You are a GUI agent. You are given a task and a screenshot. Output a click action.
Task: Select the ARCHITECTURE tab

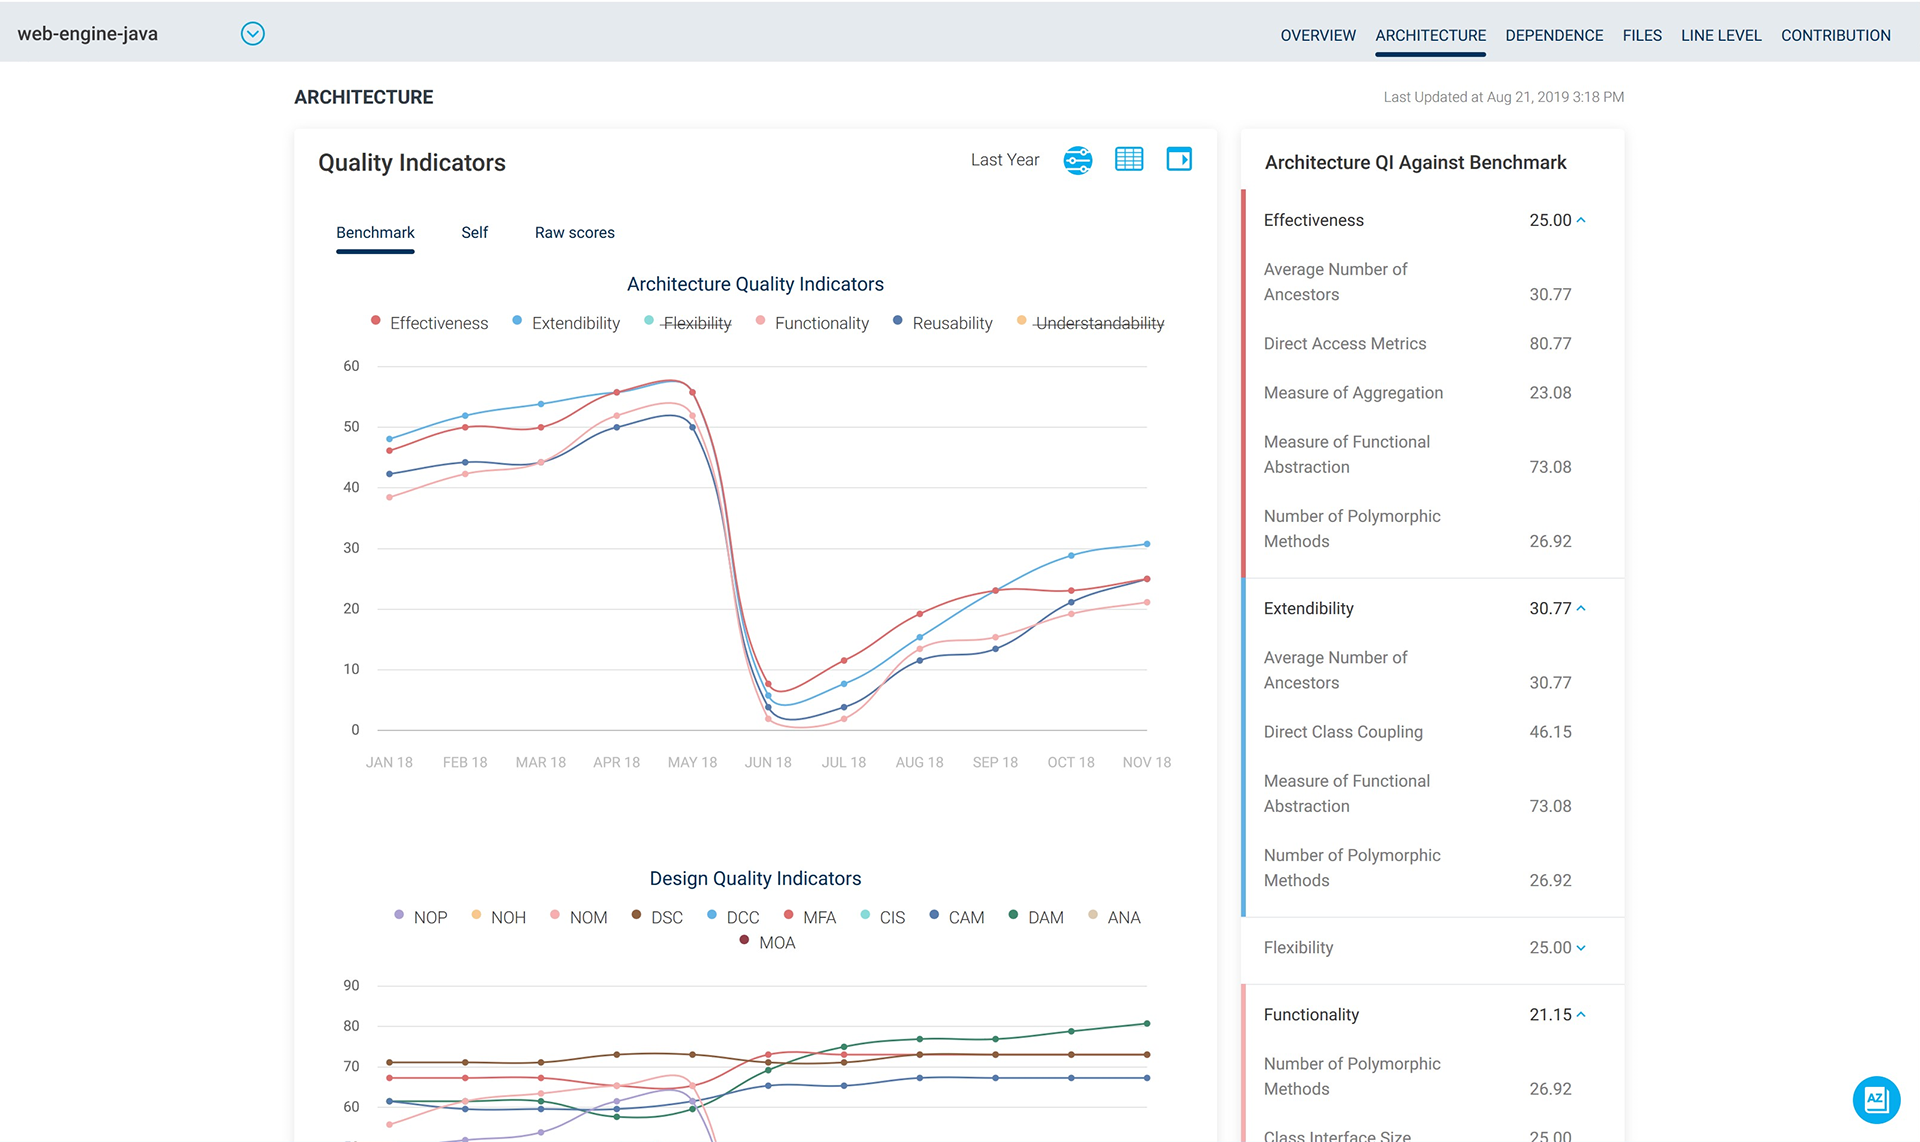point(1430,35)
